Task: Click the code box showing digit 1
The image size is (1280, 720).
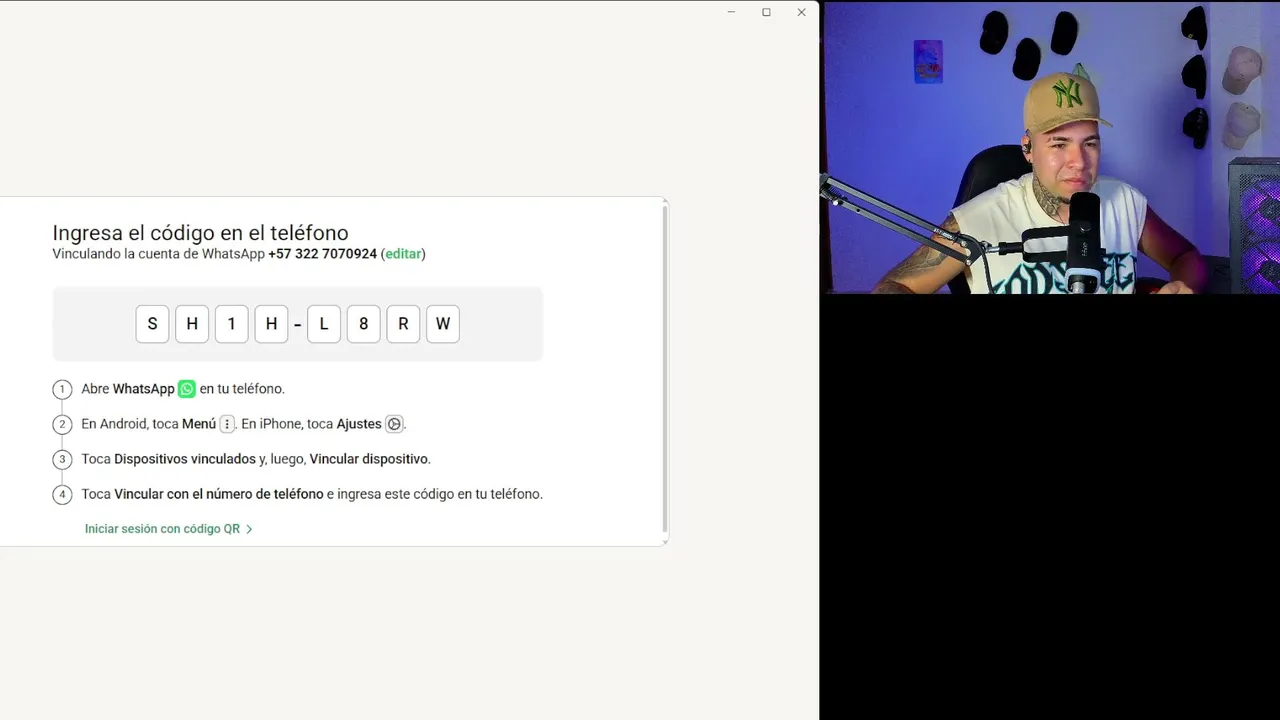Action: coord(231,324)
